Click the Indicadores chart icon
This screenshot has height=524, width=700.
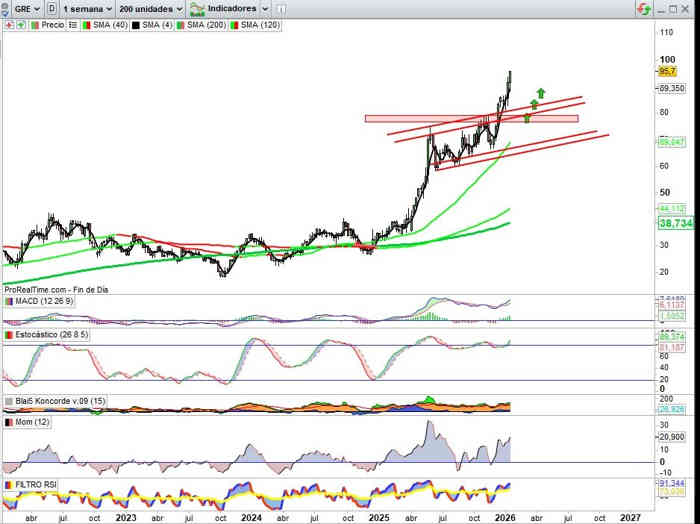pyautogui.click(x=198, y=8)
